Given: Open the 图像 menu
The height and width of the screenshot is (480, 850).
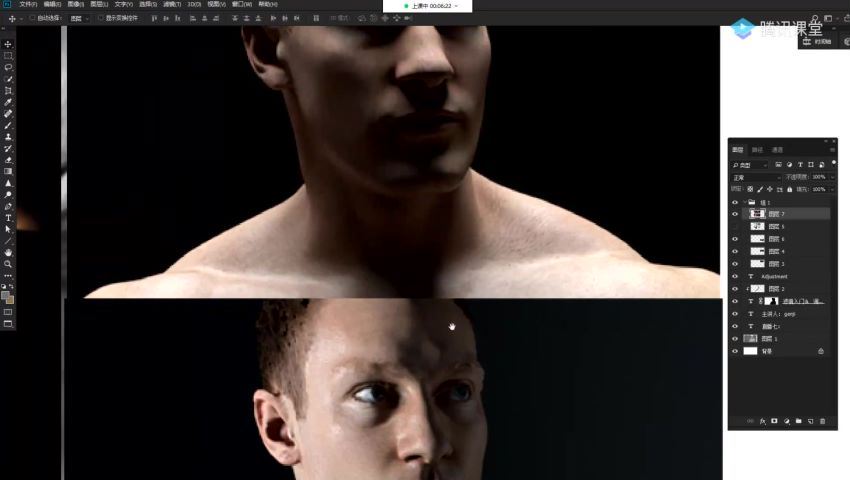Looking at the screenshot, I should (75, 4).
